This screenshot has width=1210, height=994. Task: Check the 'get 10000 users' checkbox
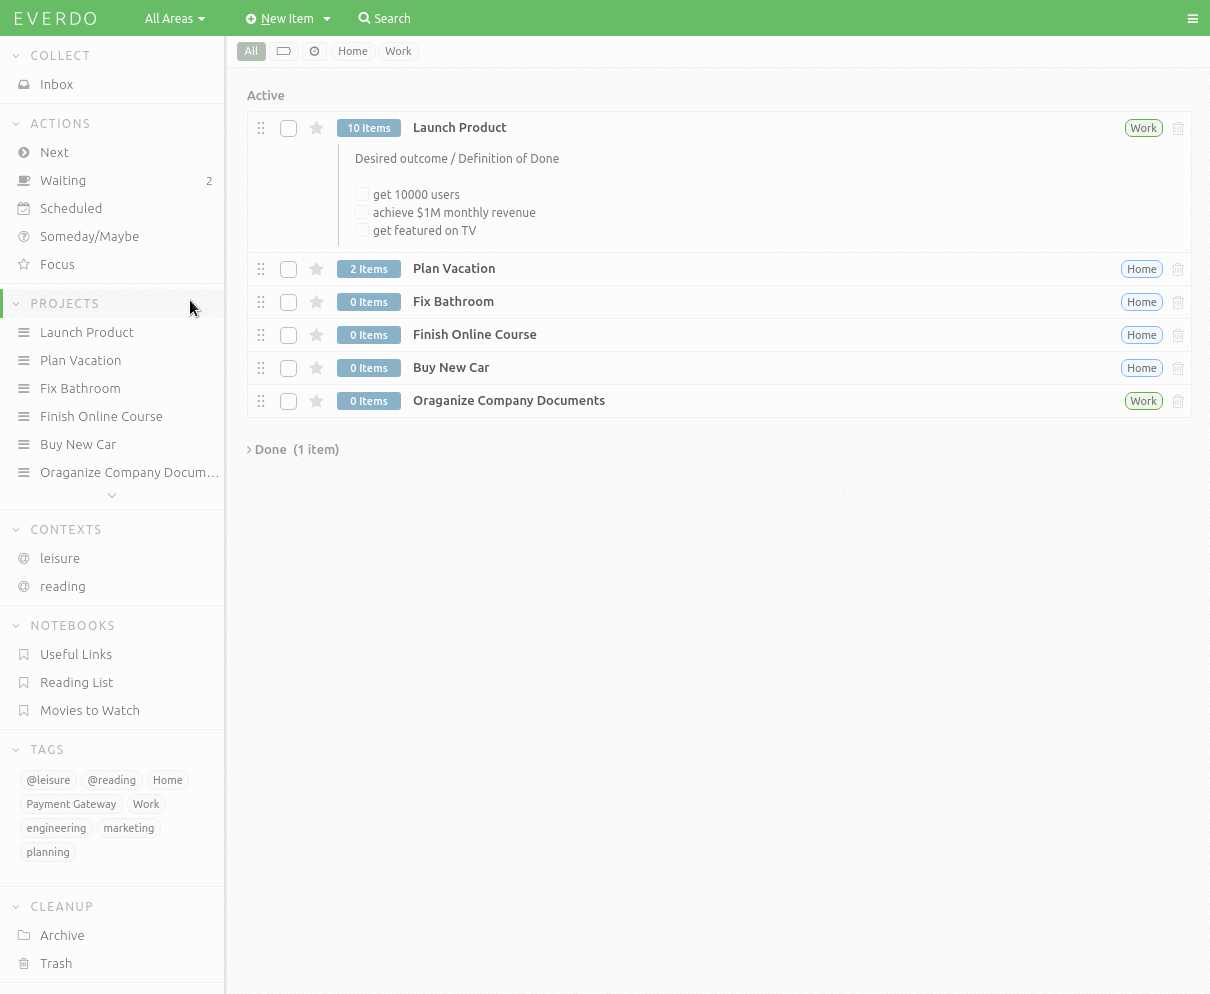pos(361,194)
